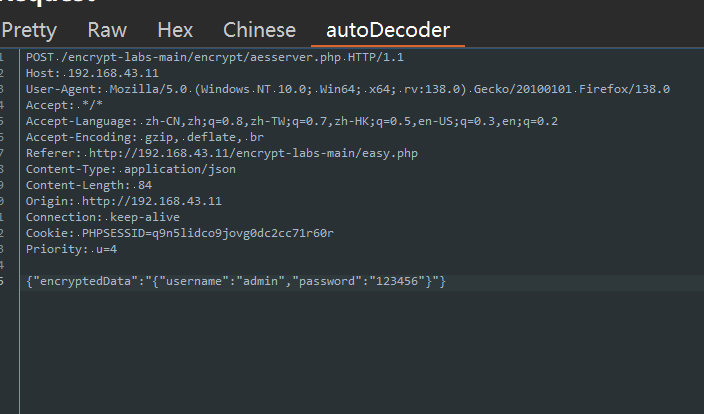Click the POST request line
Screen dimensions: 704x414
(215, 57)
